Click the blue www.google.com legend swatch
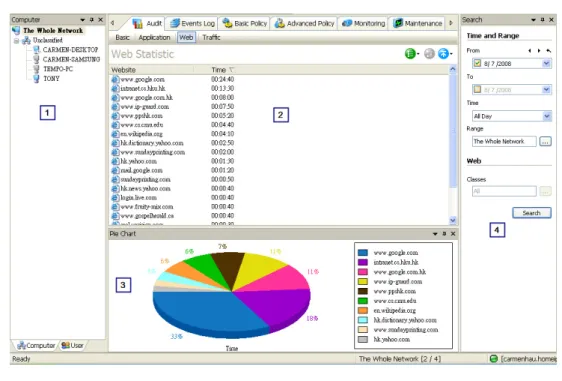This screenshot has height=381, width=562. (363, 253)
